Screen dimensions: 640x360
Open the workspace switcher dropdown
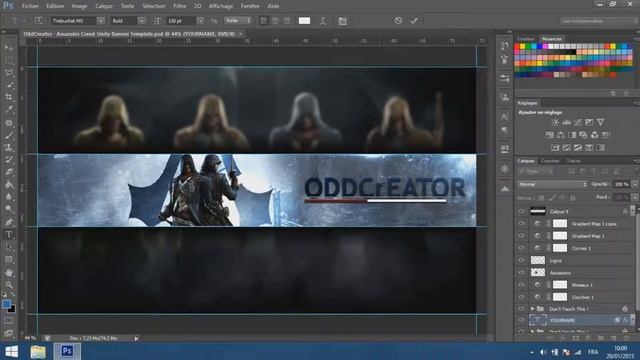pyautogui.click(x=599, y=21)
